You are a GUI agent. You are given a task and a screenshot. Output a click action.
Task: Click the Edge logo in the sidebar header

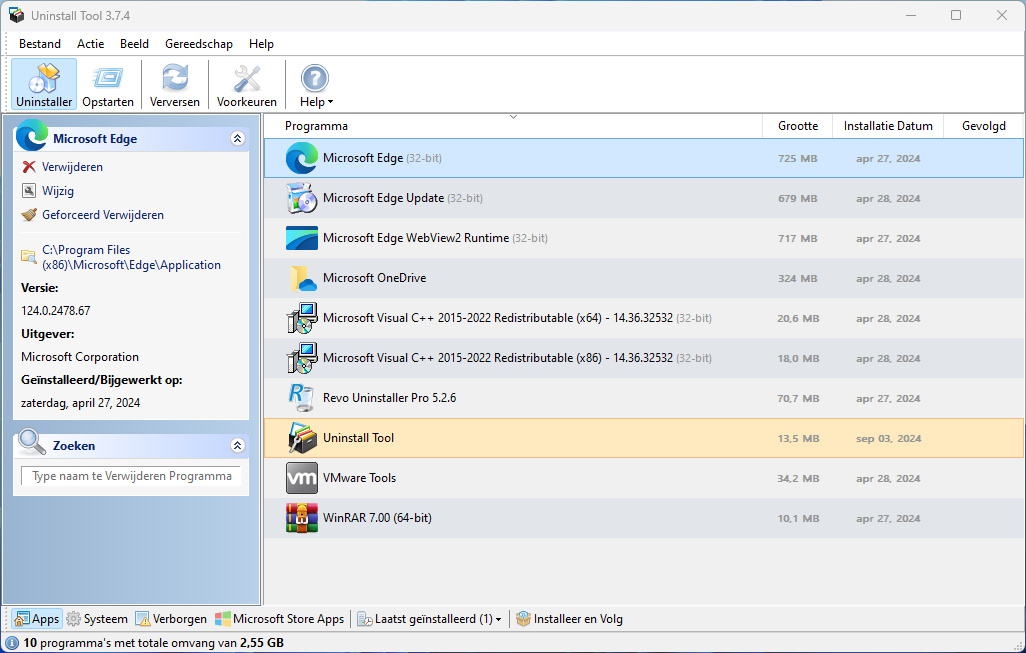(31, 135)
